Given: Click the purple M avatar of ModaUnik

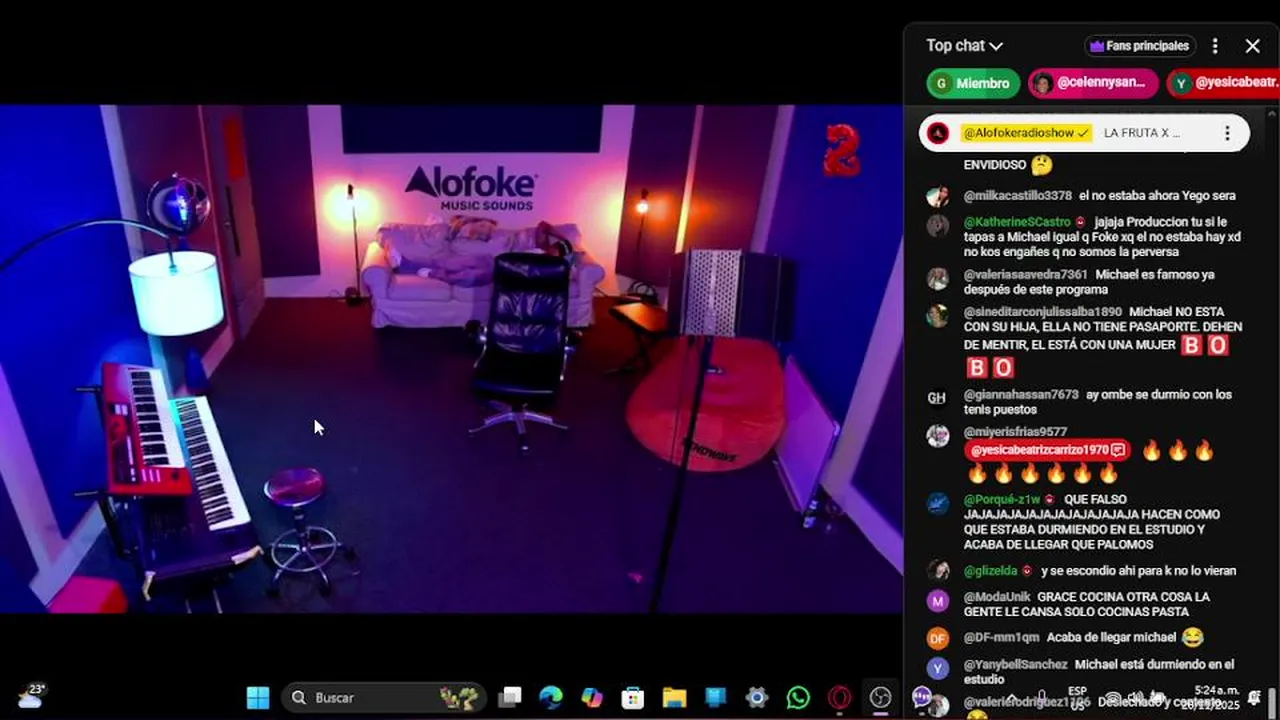Looking at the screenshot, I should point(937,601).
